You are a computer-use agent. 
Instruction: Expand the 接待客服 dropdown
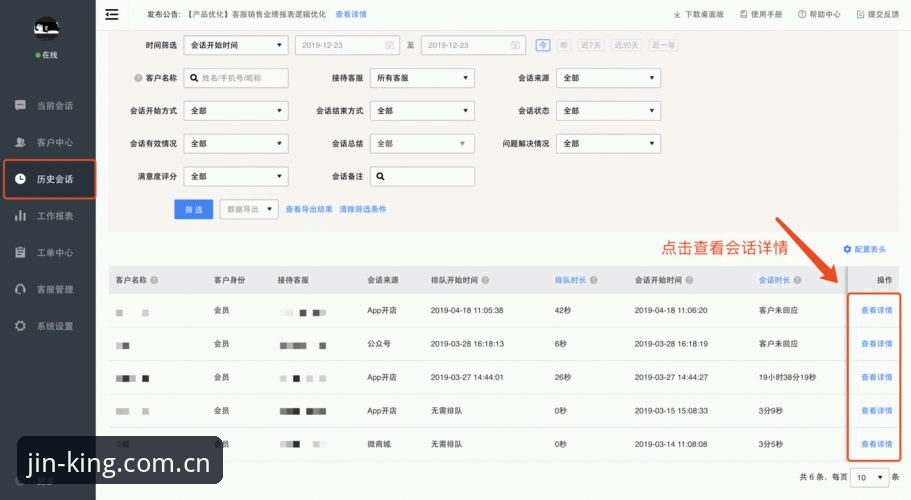point(422,78)
